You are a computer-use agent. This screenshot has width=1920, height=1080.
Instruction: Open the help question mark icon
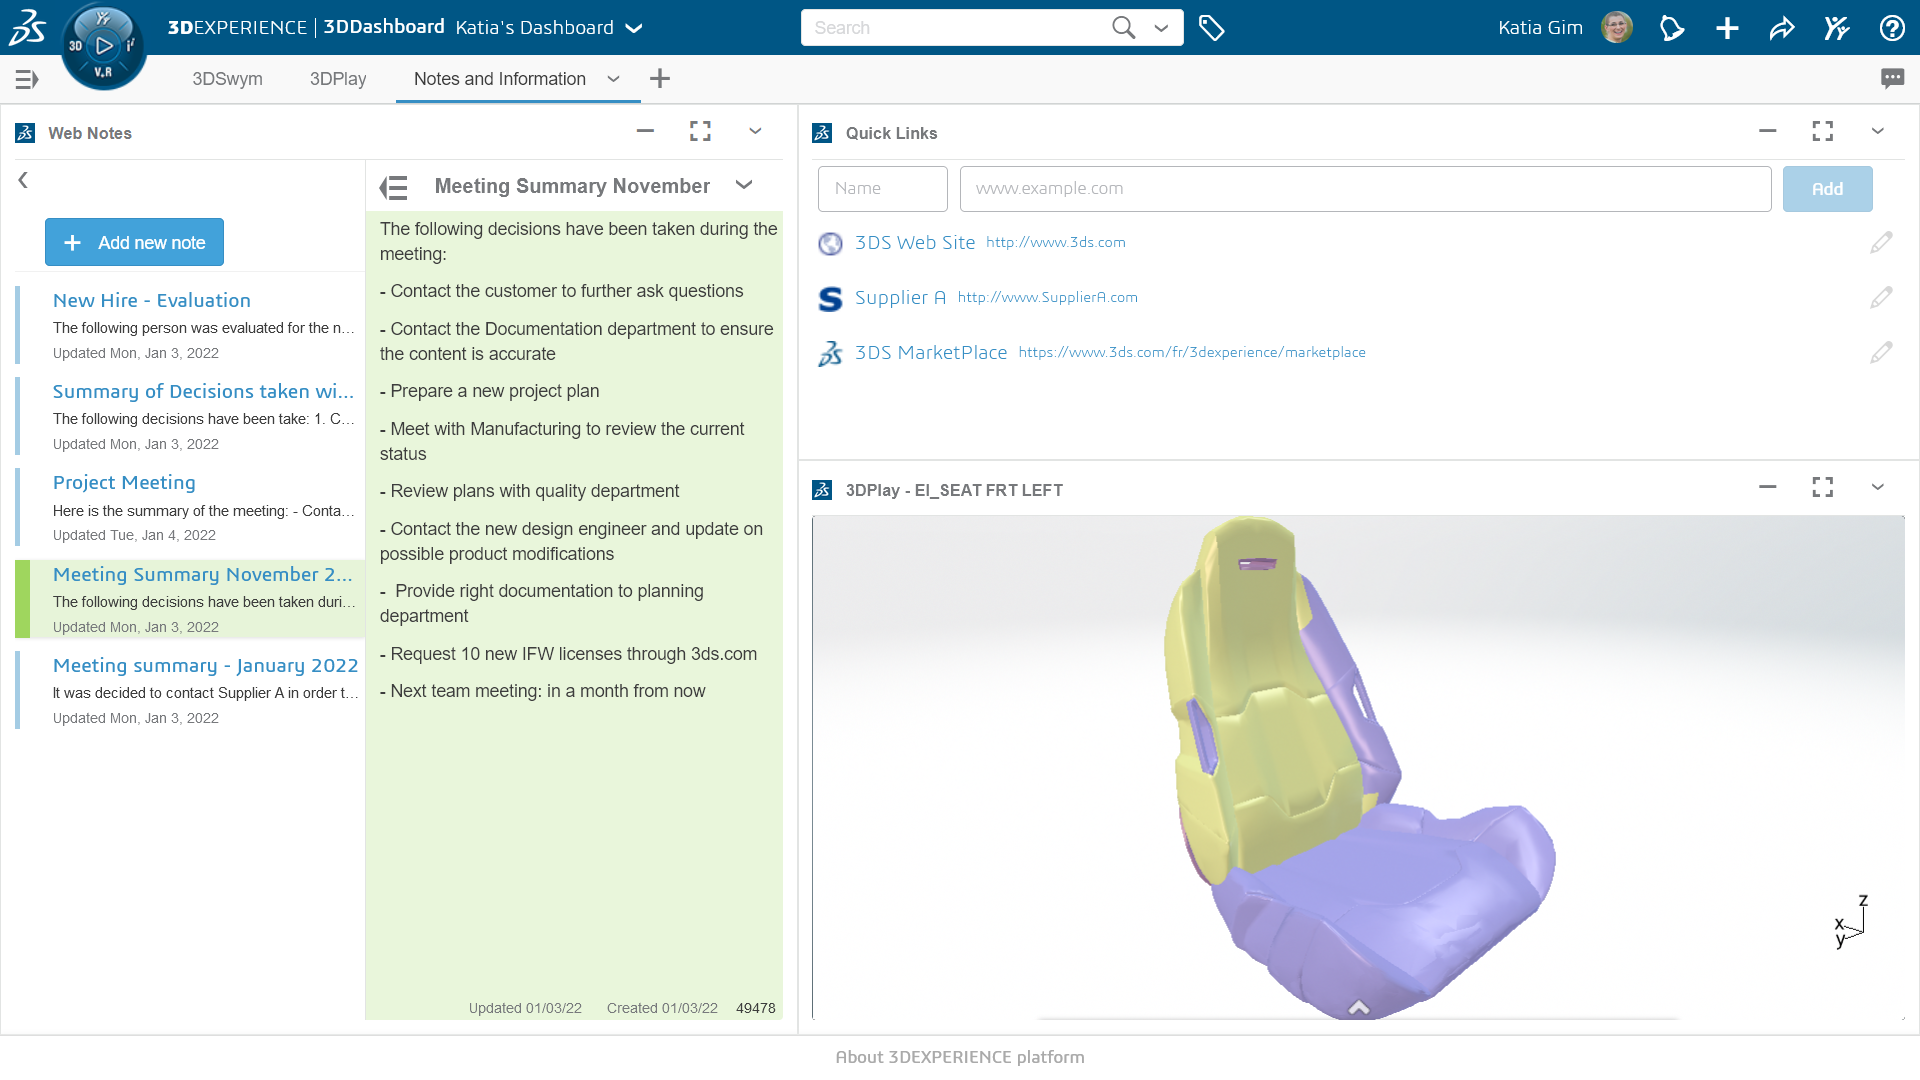coord(1891,28)
